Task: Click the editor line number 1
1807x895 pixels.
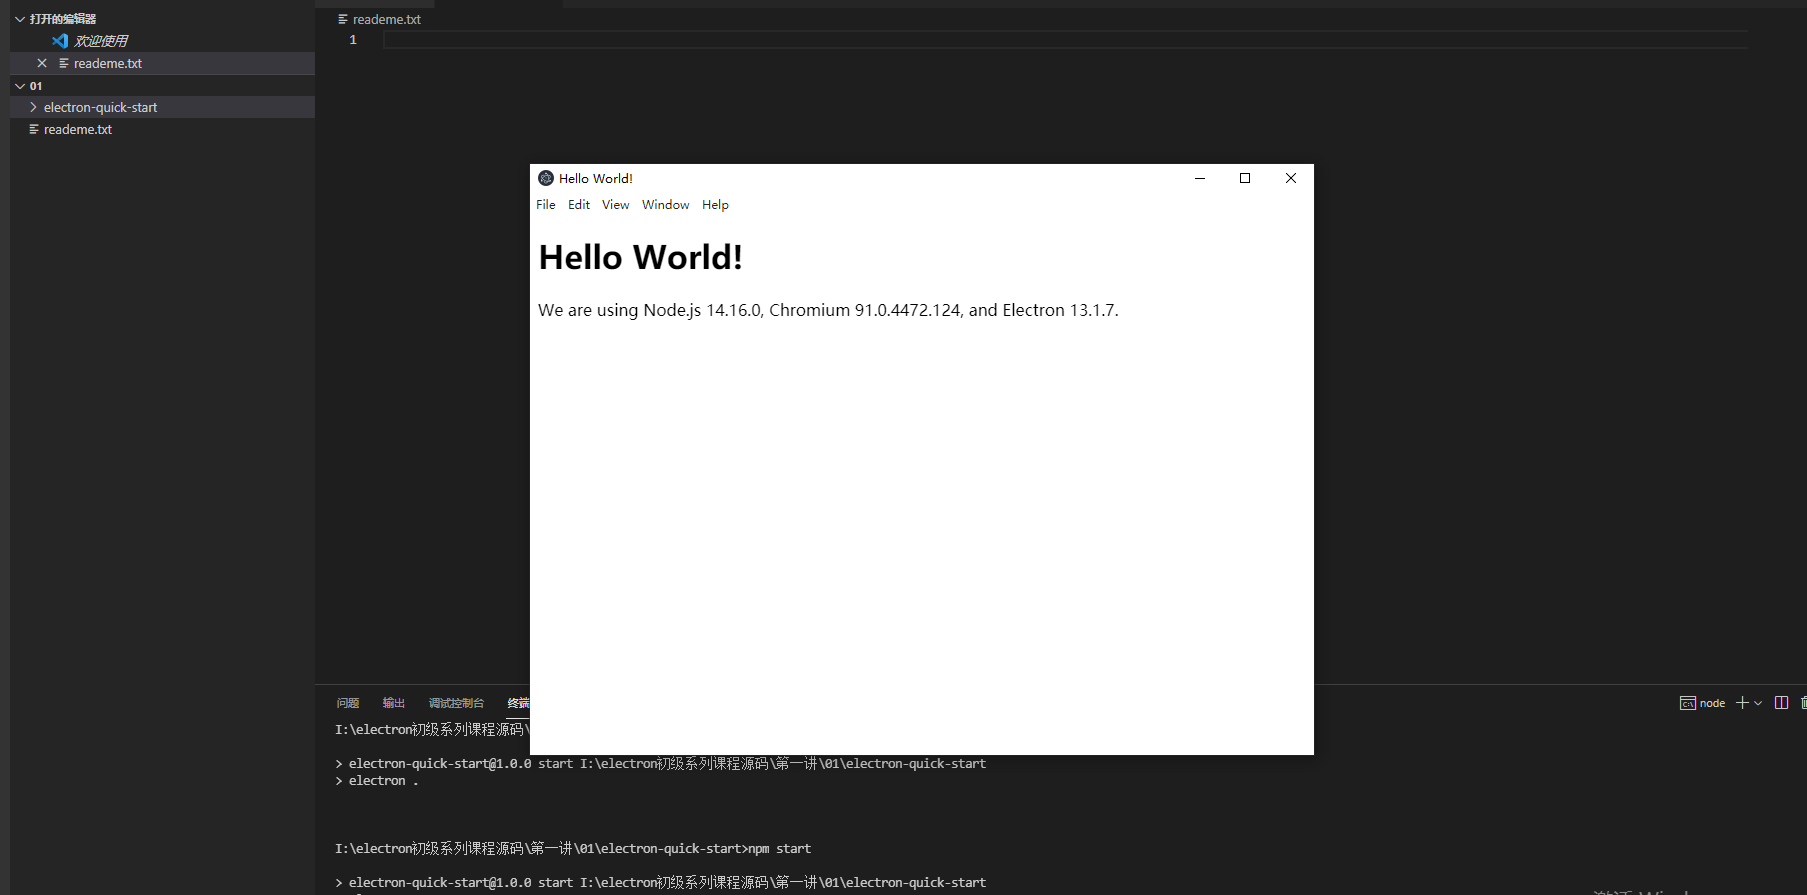Action: (x=353, y=40)
